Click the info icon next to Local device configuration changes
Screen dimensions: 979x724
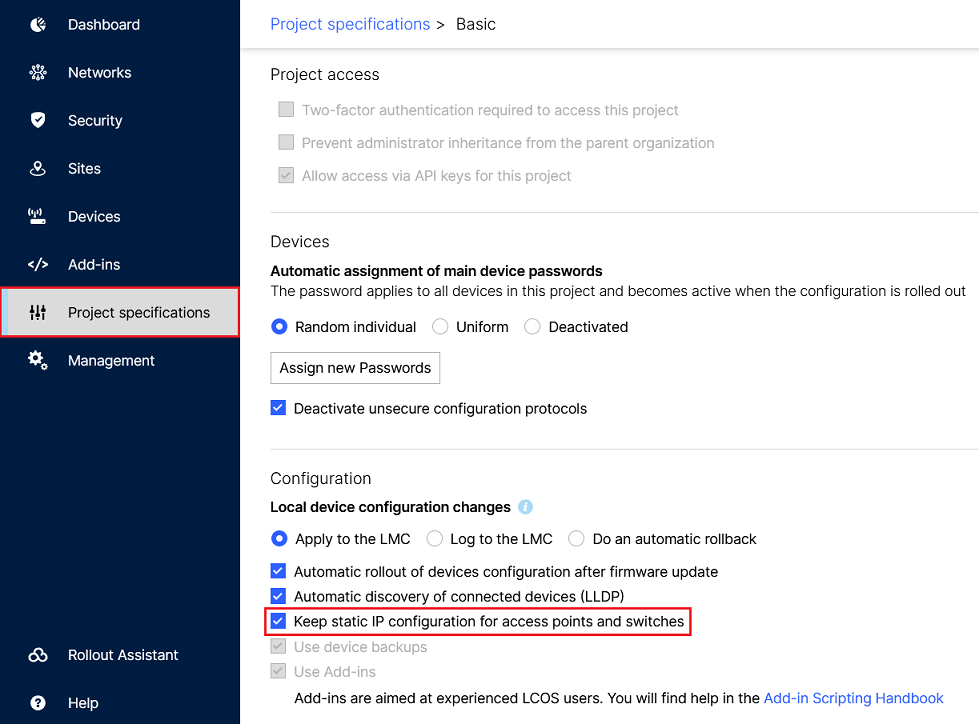point(525,507)
